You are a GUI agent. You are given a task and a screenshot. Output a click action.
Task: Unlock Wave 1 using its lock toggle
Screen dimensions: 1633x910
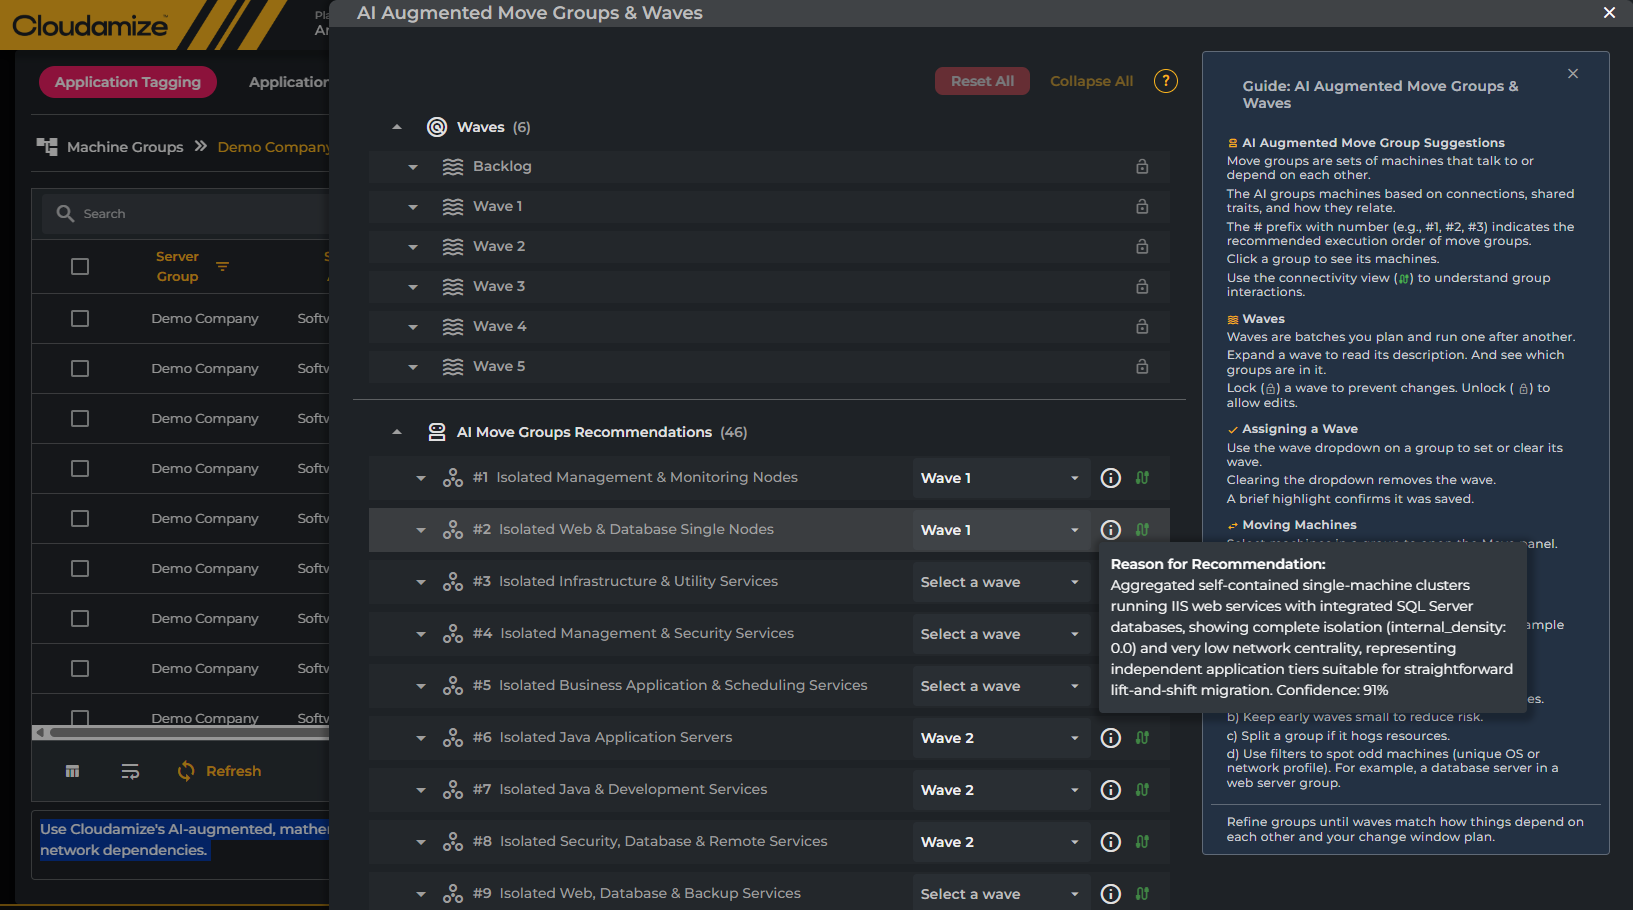(1142, 207)
